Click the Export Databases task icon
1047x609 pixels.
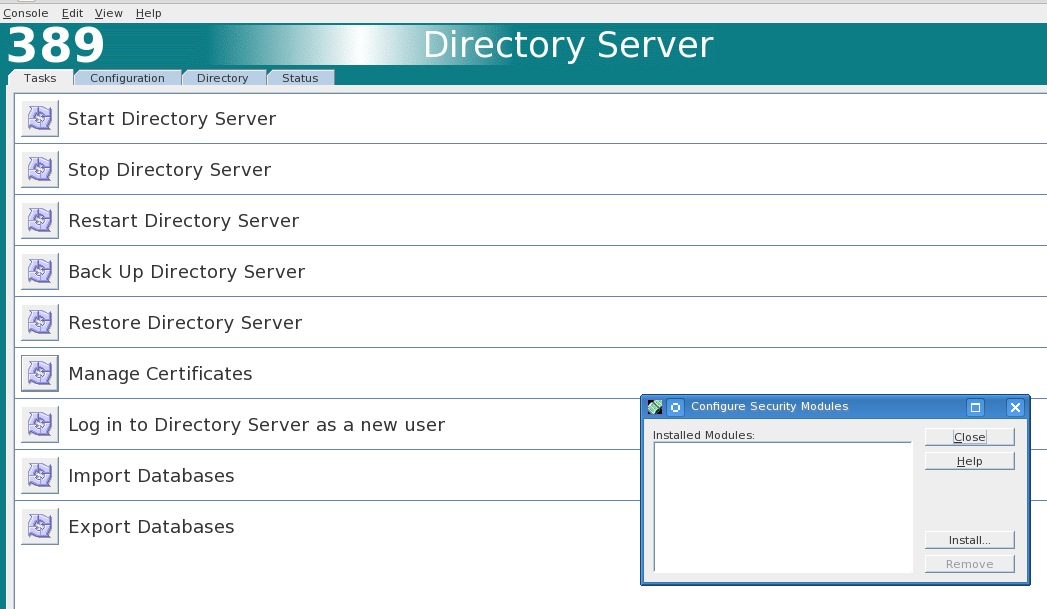tap(40, 526)
